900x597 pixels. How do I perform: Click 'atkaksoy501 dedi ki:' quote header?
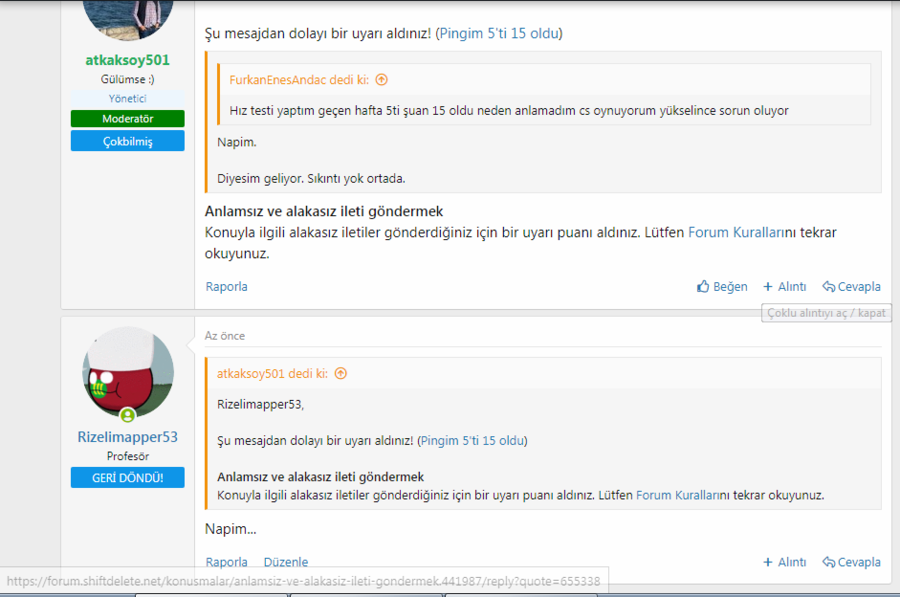pyautogui.click(x=272, y=374)
